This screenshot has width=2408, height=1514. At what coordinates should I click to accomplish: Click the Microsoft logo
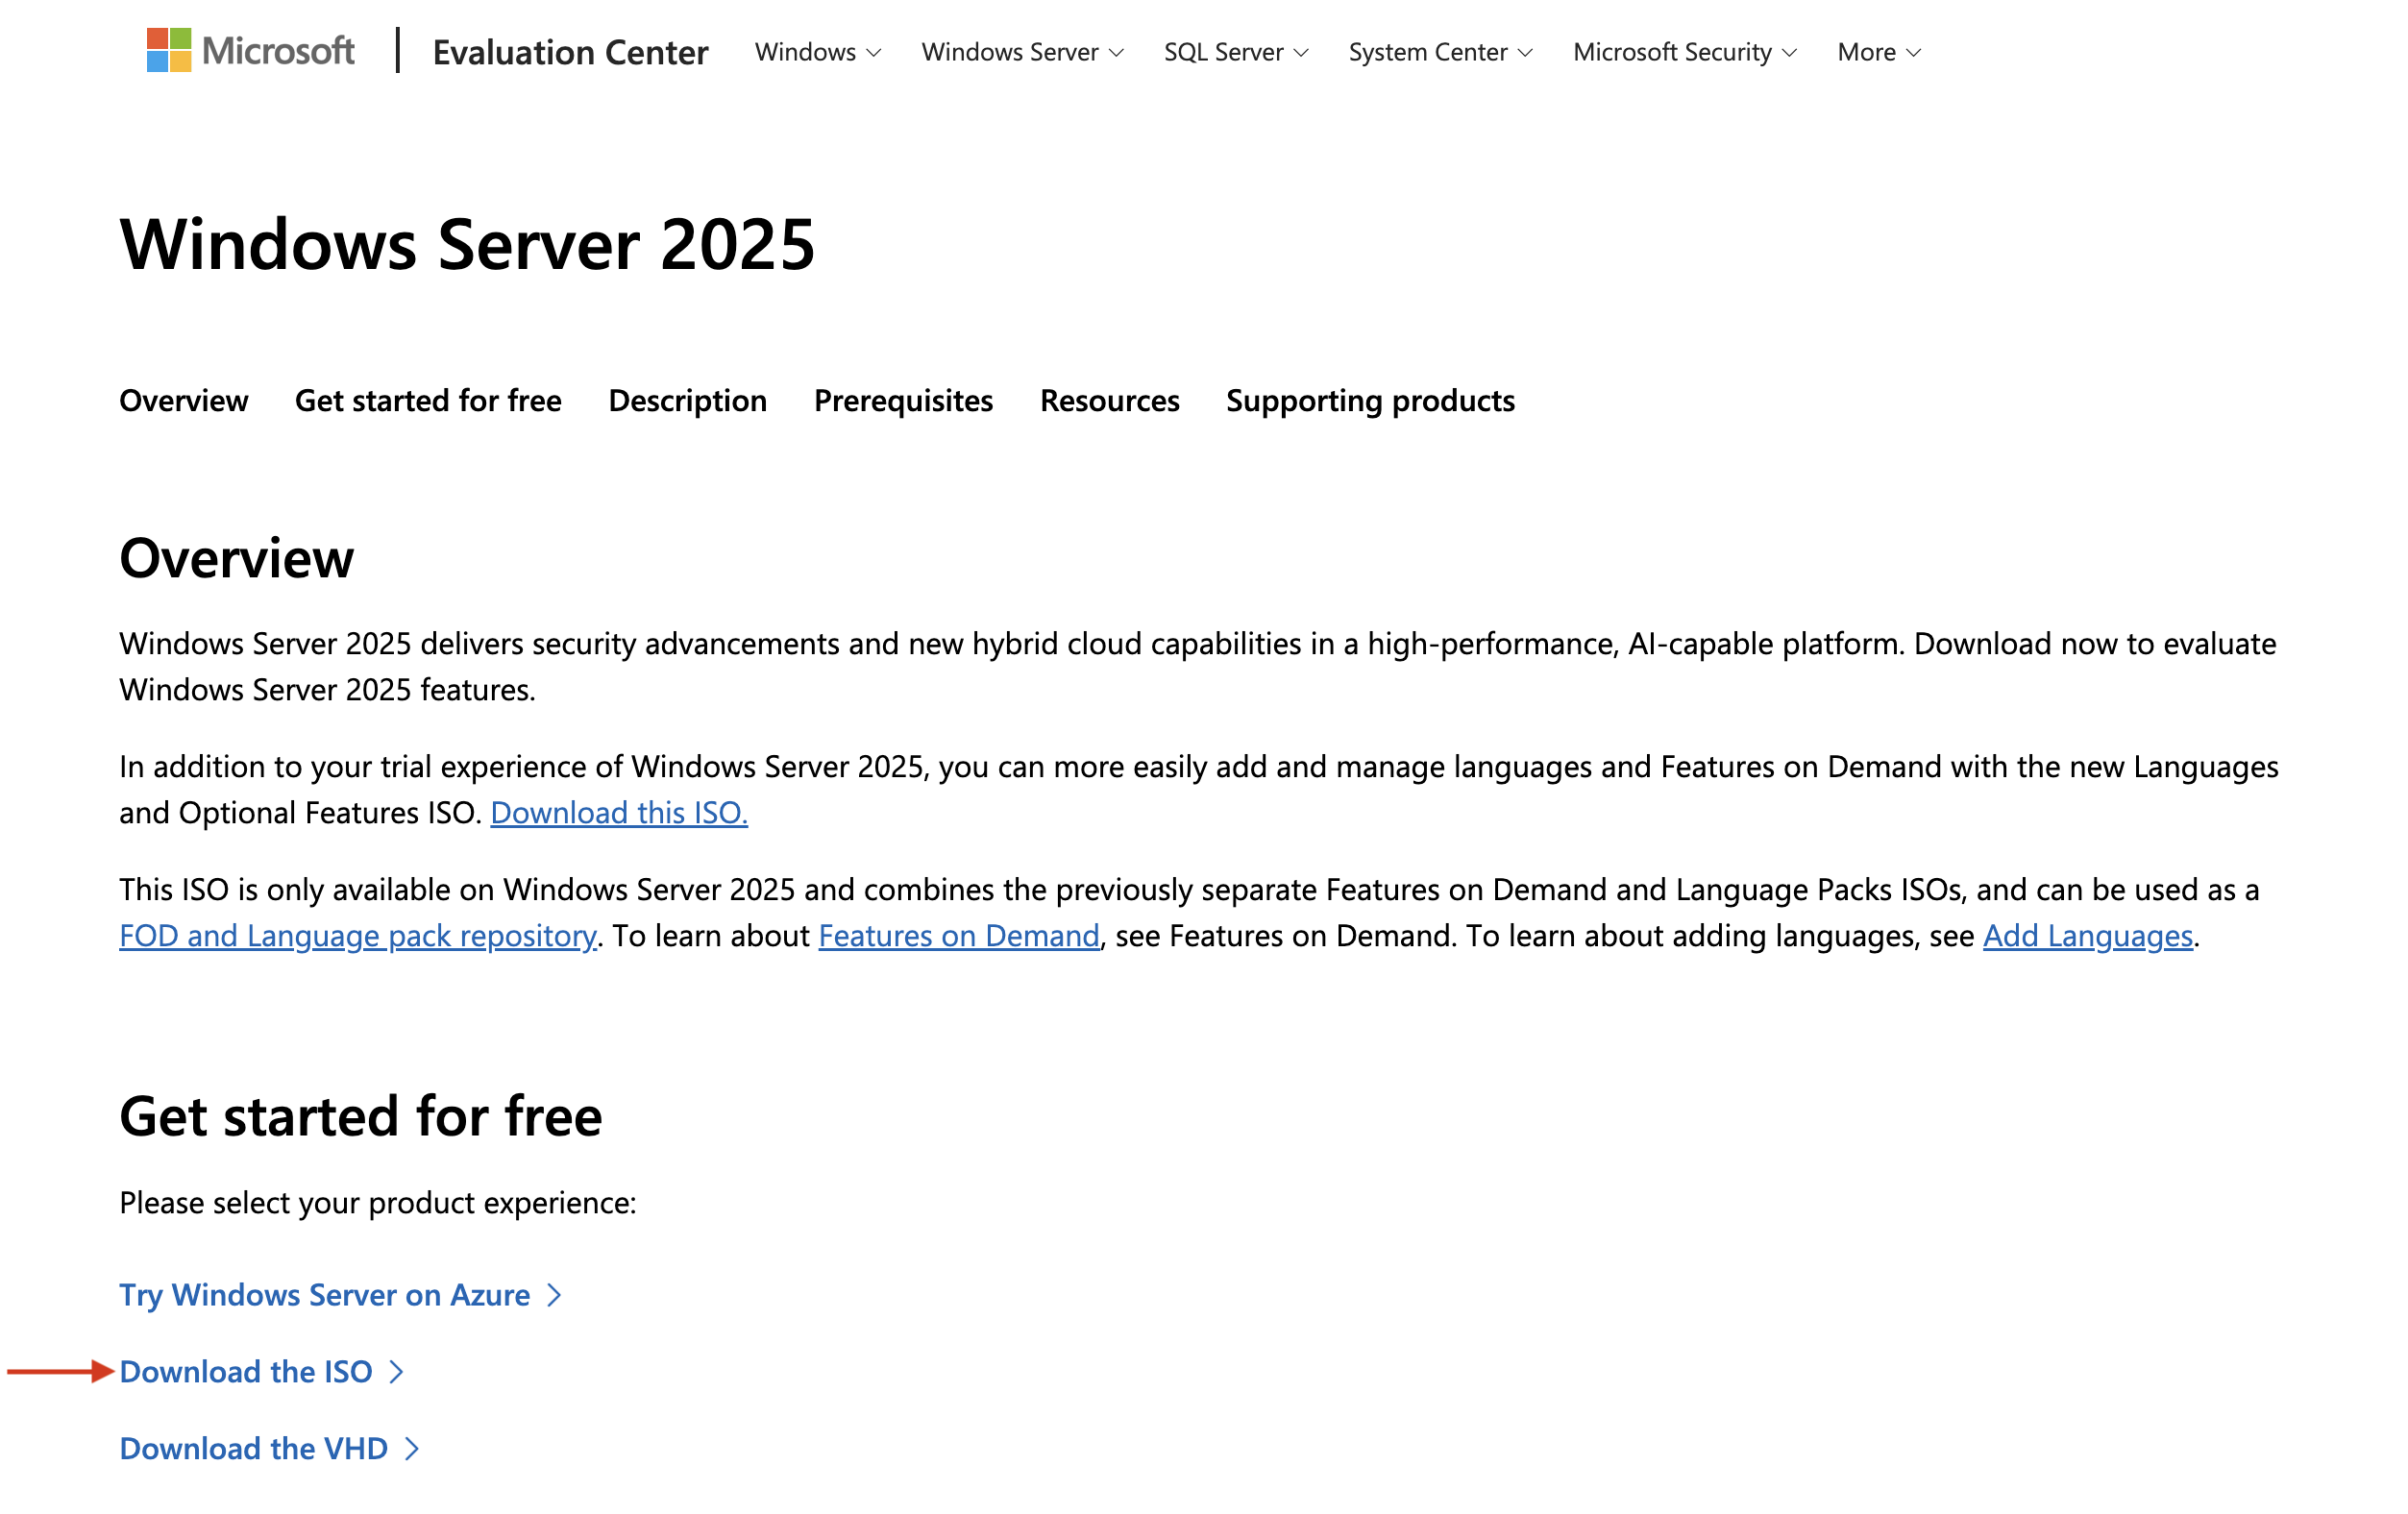(250, 50)
